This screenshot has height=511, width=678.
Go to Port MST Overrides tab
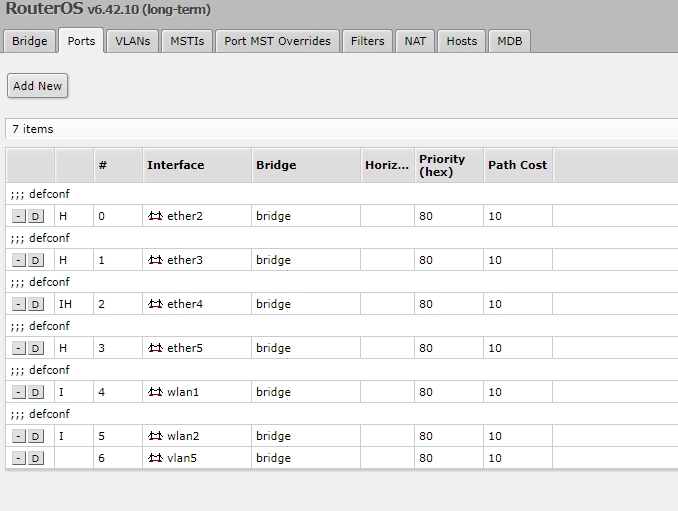277,41
